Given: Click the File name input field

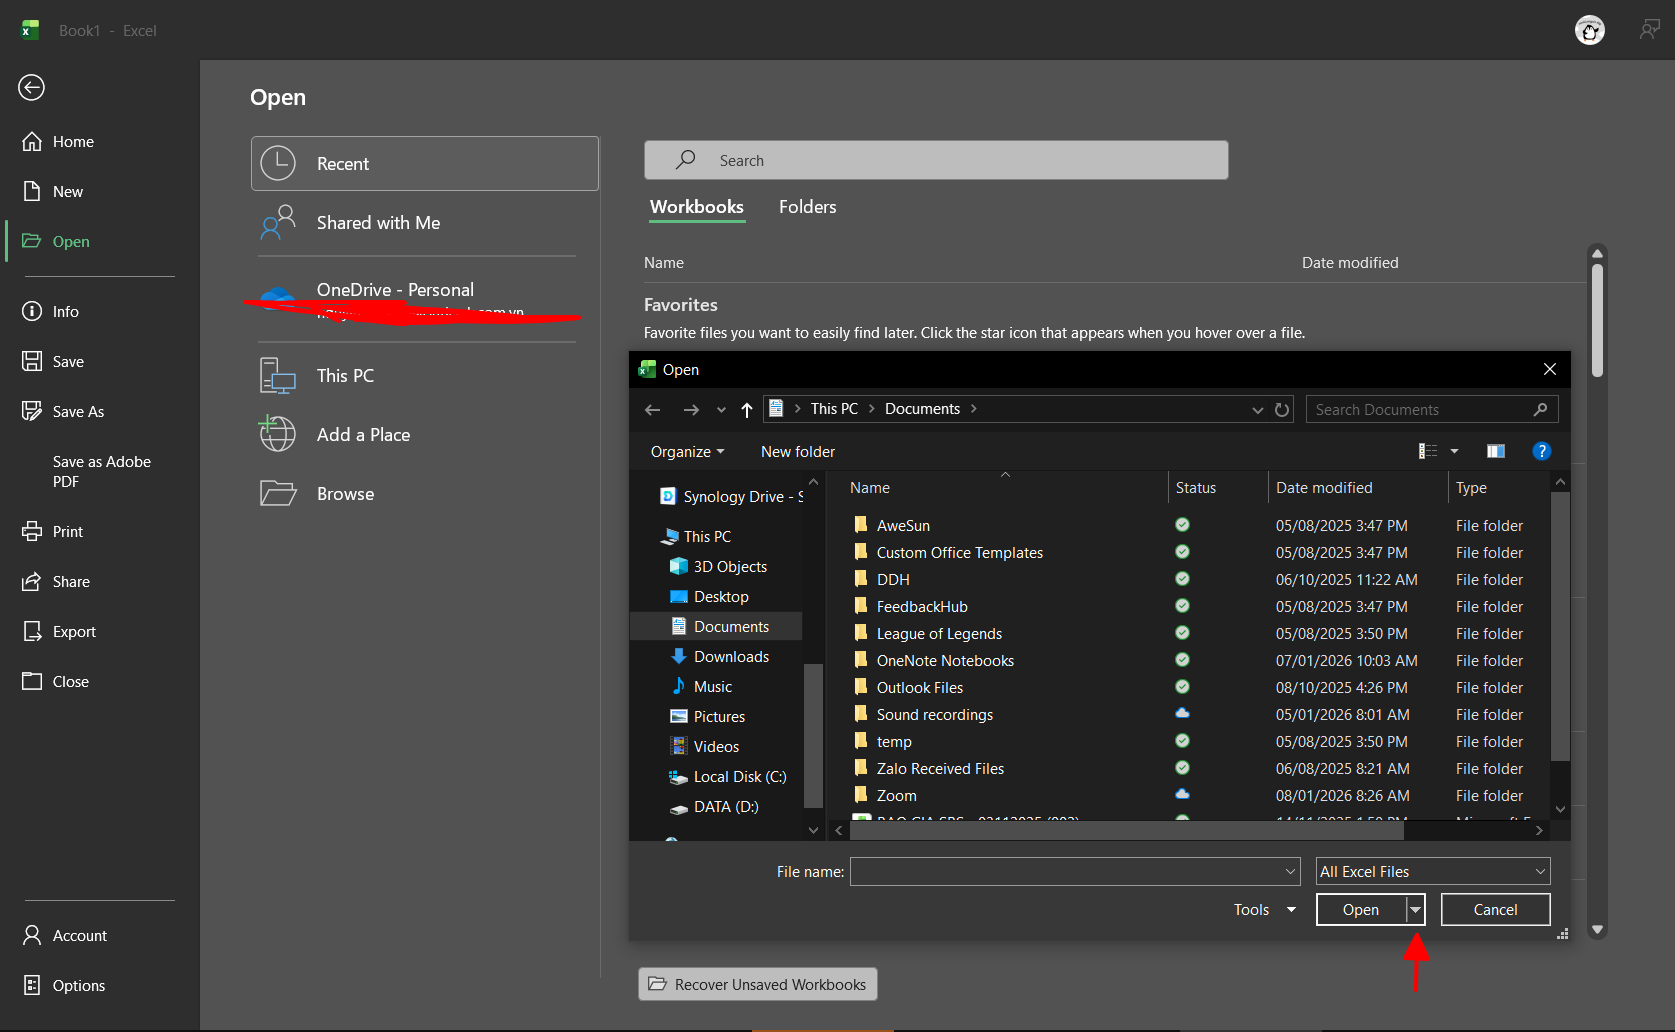Looking at the screenshot, I should (x=1075, y=872).
